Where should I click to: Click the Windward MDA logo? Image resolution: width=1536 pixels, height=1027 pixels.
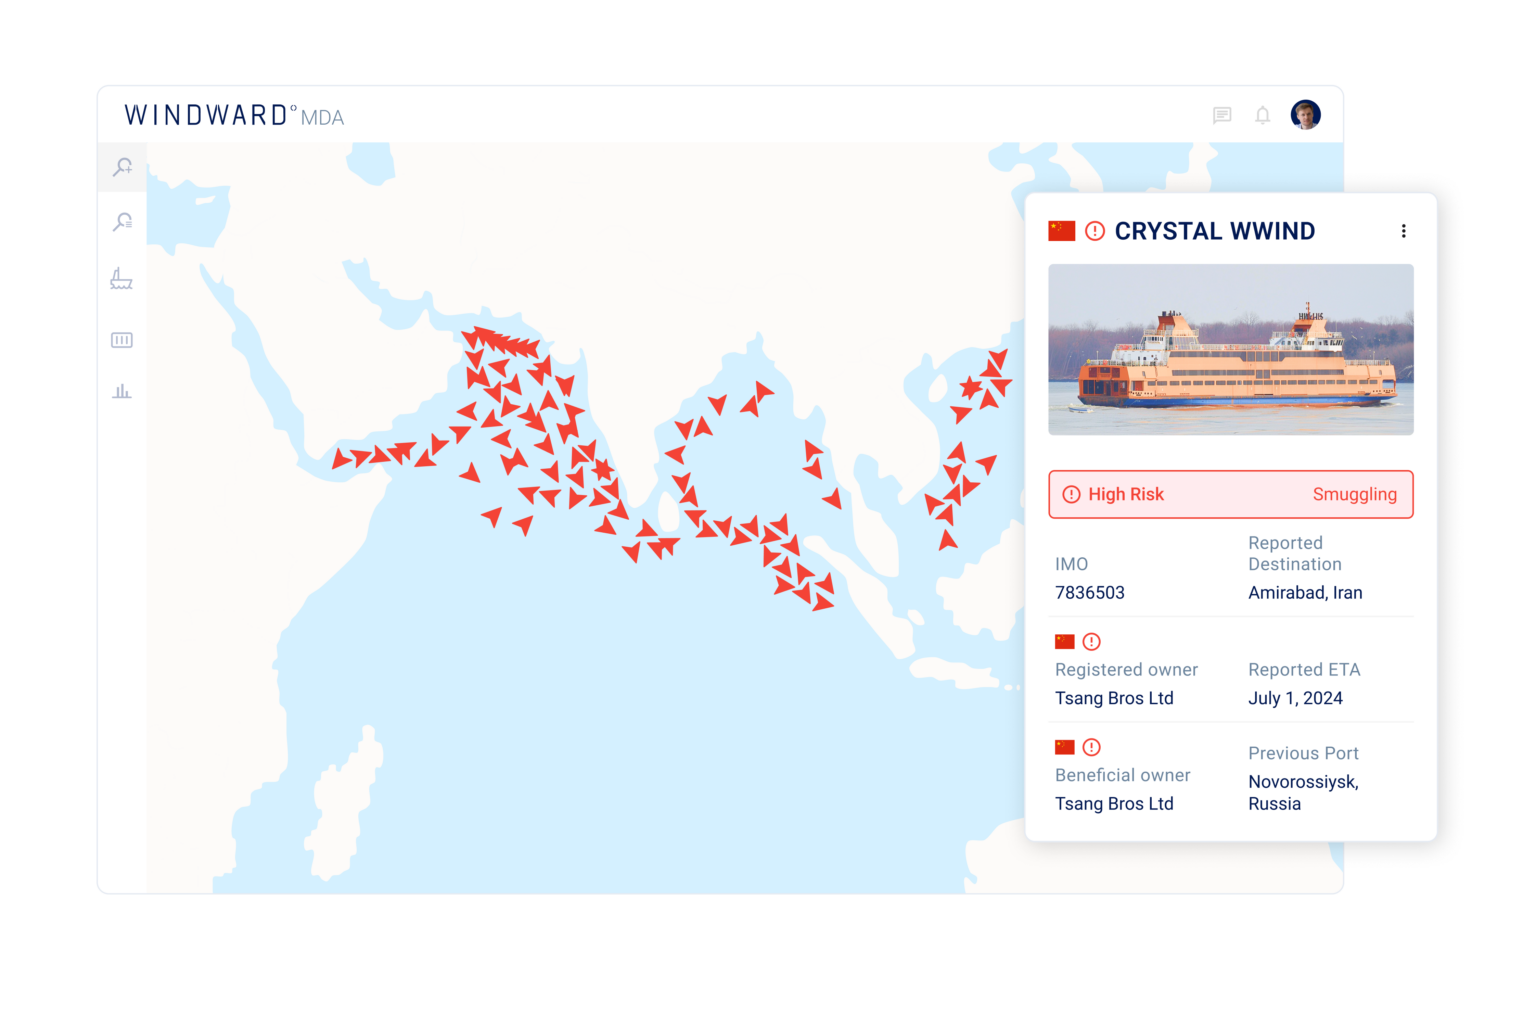(234, 116)
